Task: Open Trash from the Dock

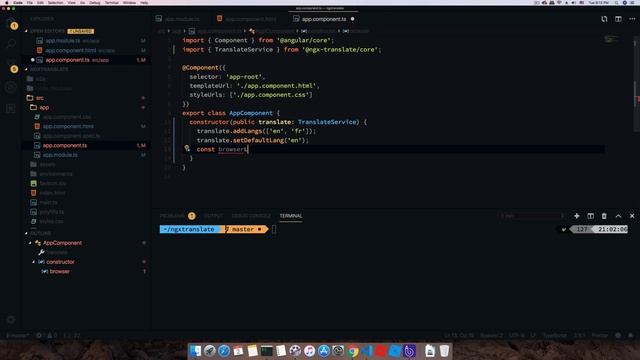Action: coord(444,351)
